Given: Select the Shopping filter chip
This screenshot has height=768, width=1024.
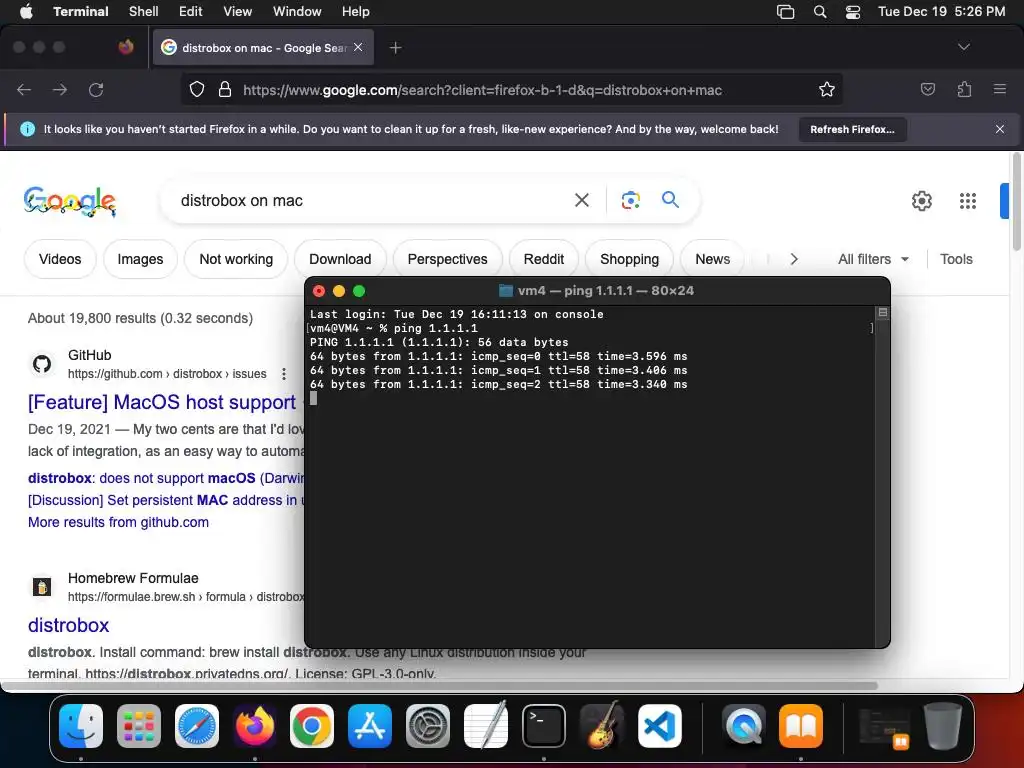Looking at the screenshot, I should pos(630,259).
